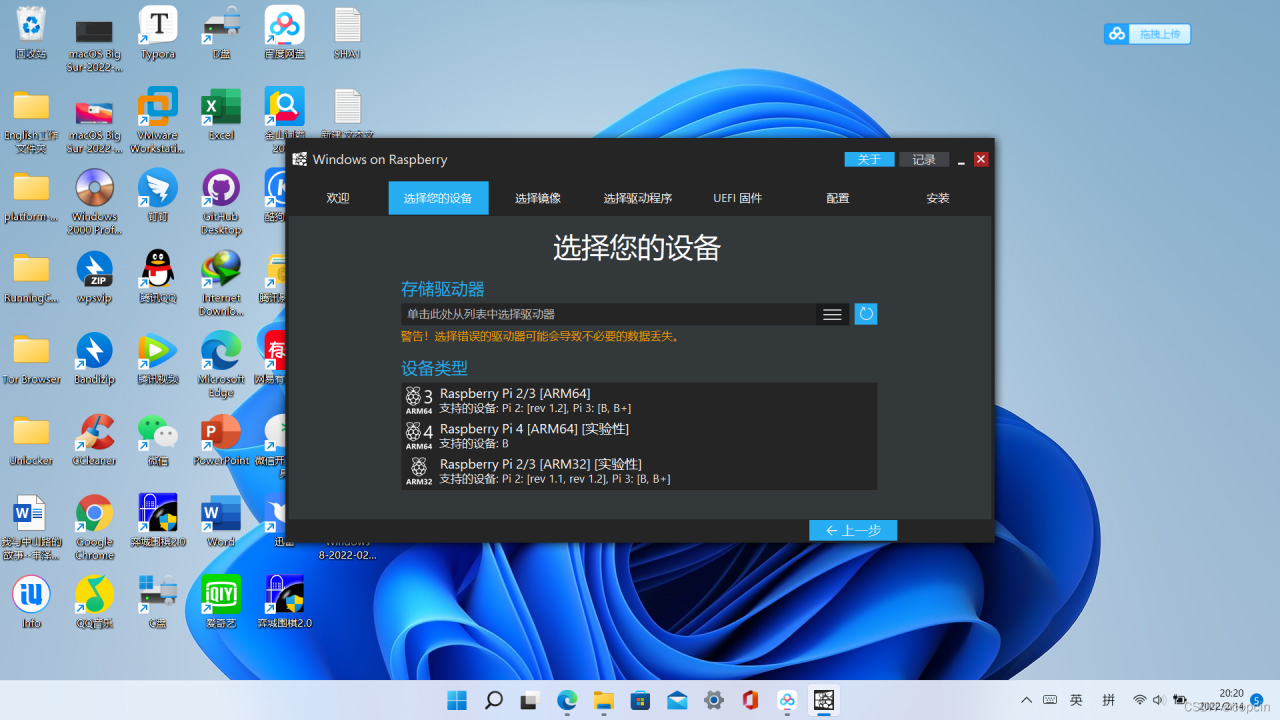This screenshot has height=720, width=1280.
Task: Click the 关于 button in title bar
Action: (x=870, y=160)
